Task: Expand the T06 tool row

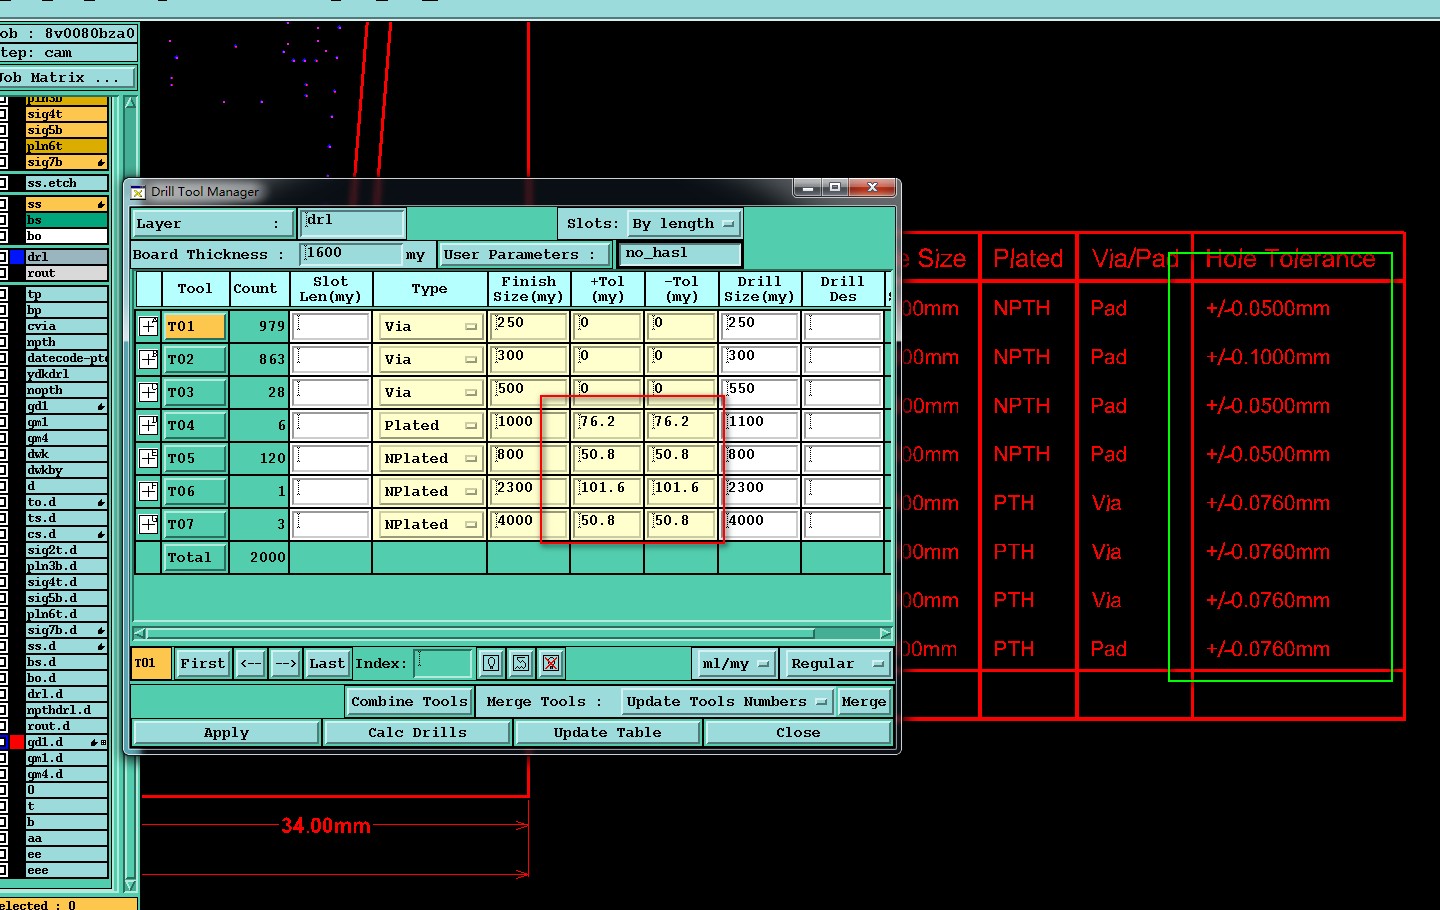Action: tap(148, 491)
